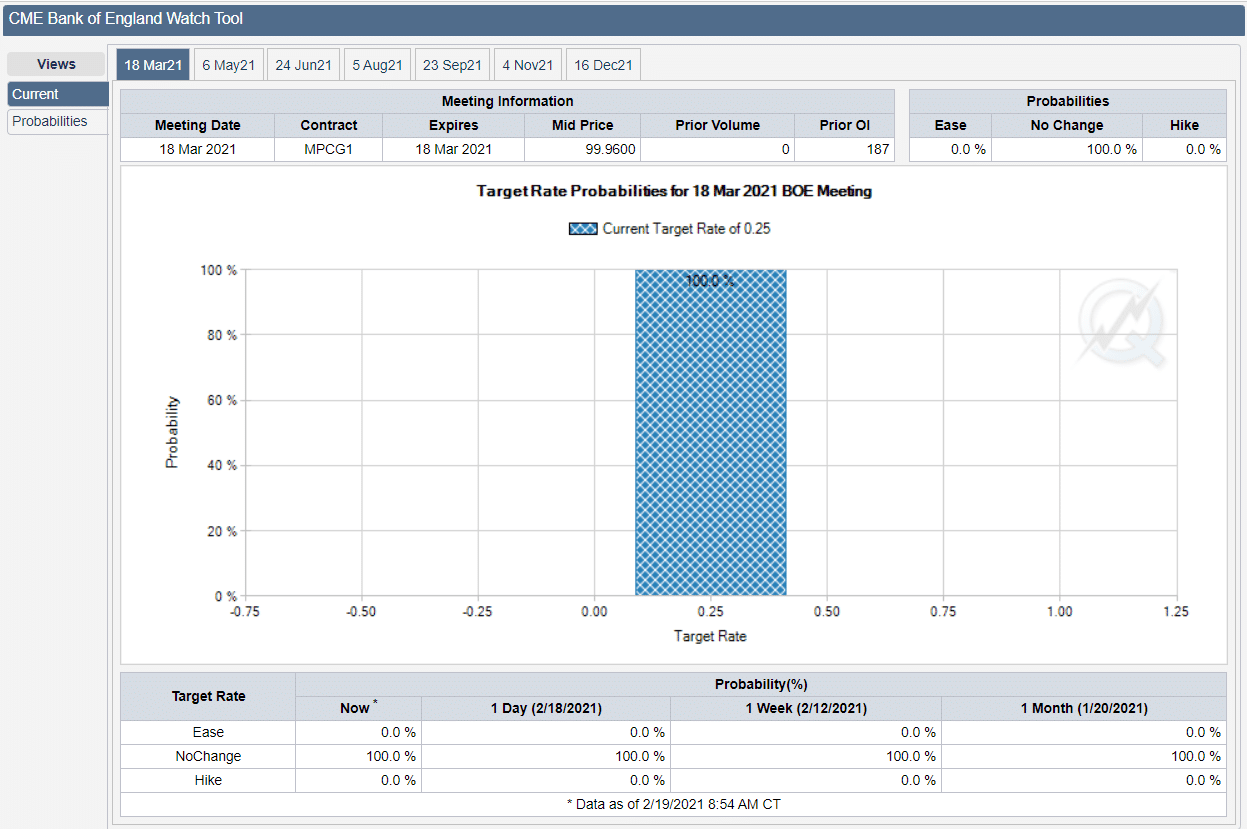The width and height of the screenshot is (1247, 829).
Task: Open the 18 Mar21 meeting tab
Action: pos(153,65)
